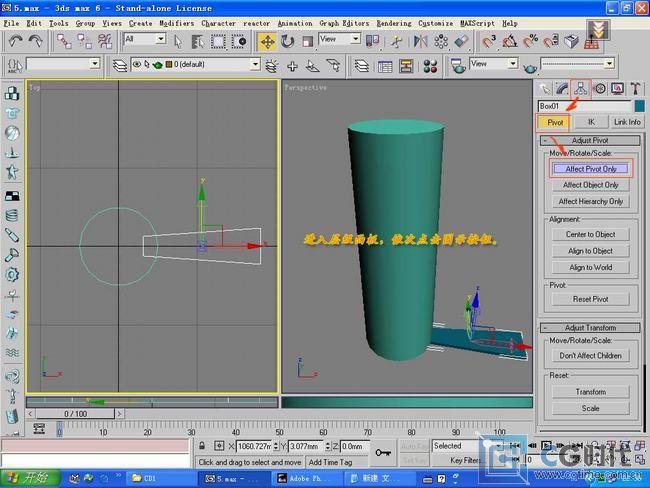Toggle the Affect Object Only button
The image size is (650, 488).
pos(591,185)
